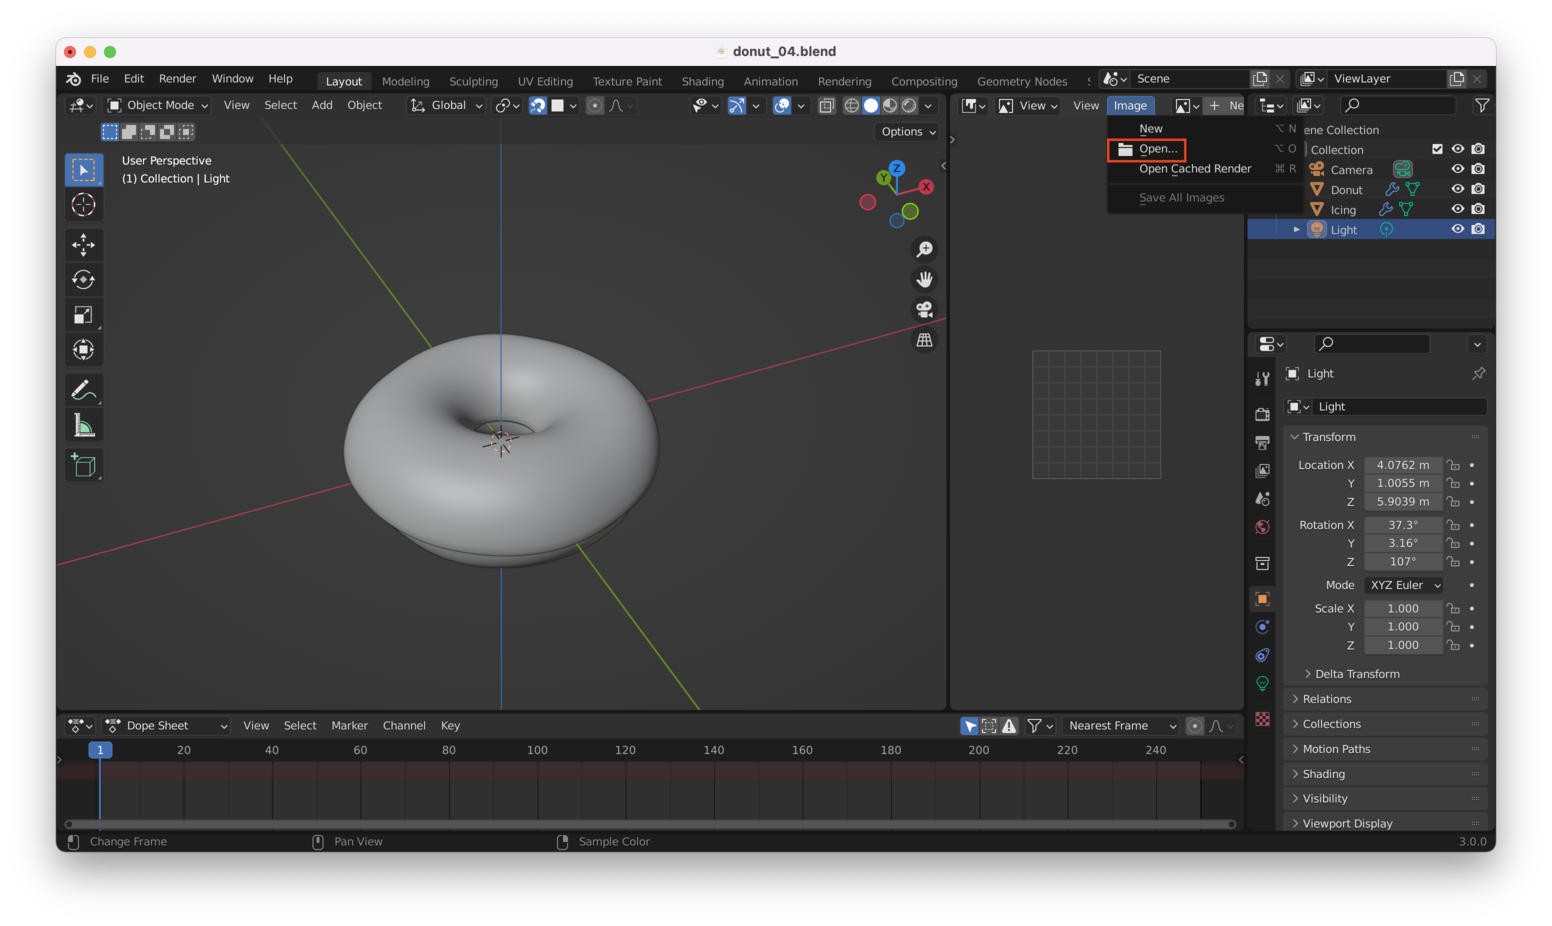Activate the Annotate tool
The width and height of the screenshot is (1552, 926).
pyautogui.click(x=84, y=389)
